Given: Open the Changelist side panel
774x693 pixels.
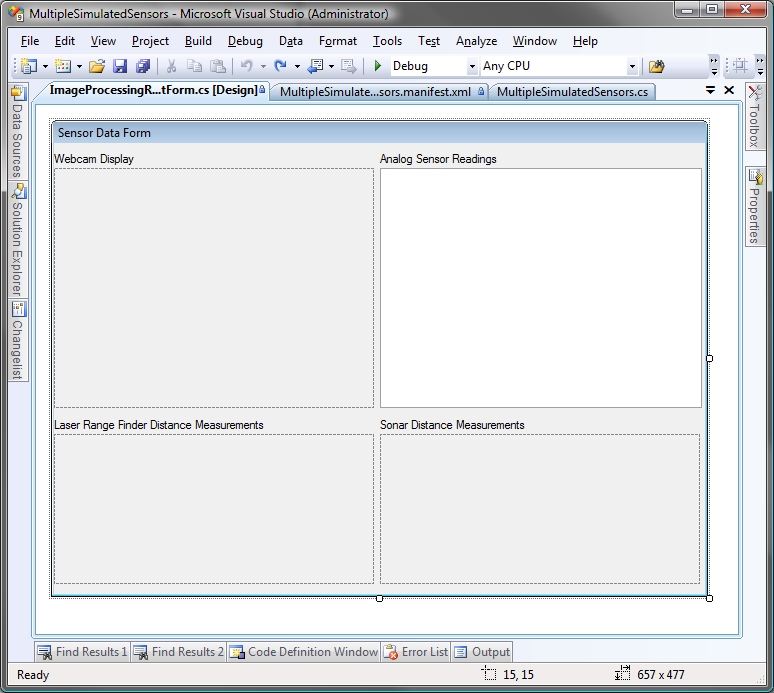Looking at the screenshot, I should (x=17, y=341).
